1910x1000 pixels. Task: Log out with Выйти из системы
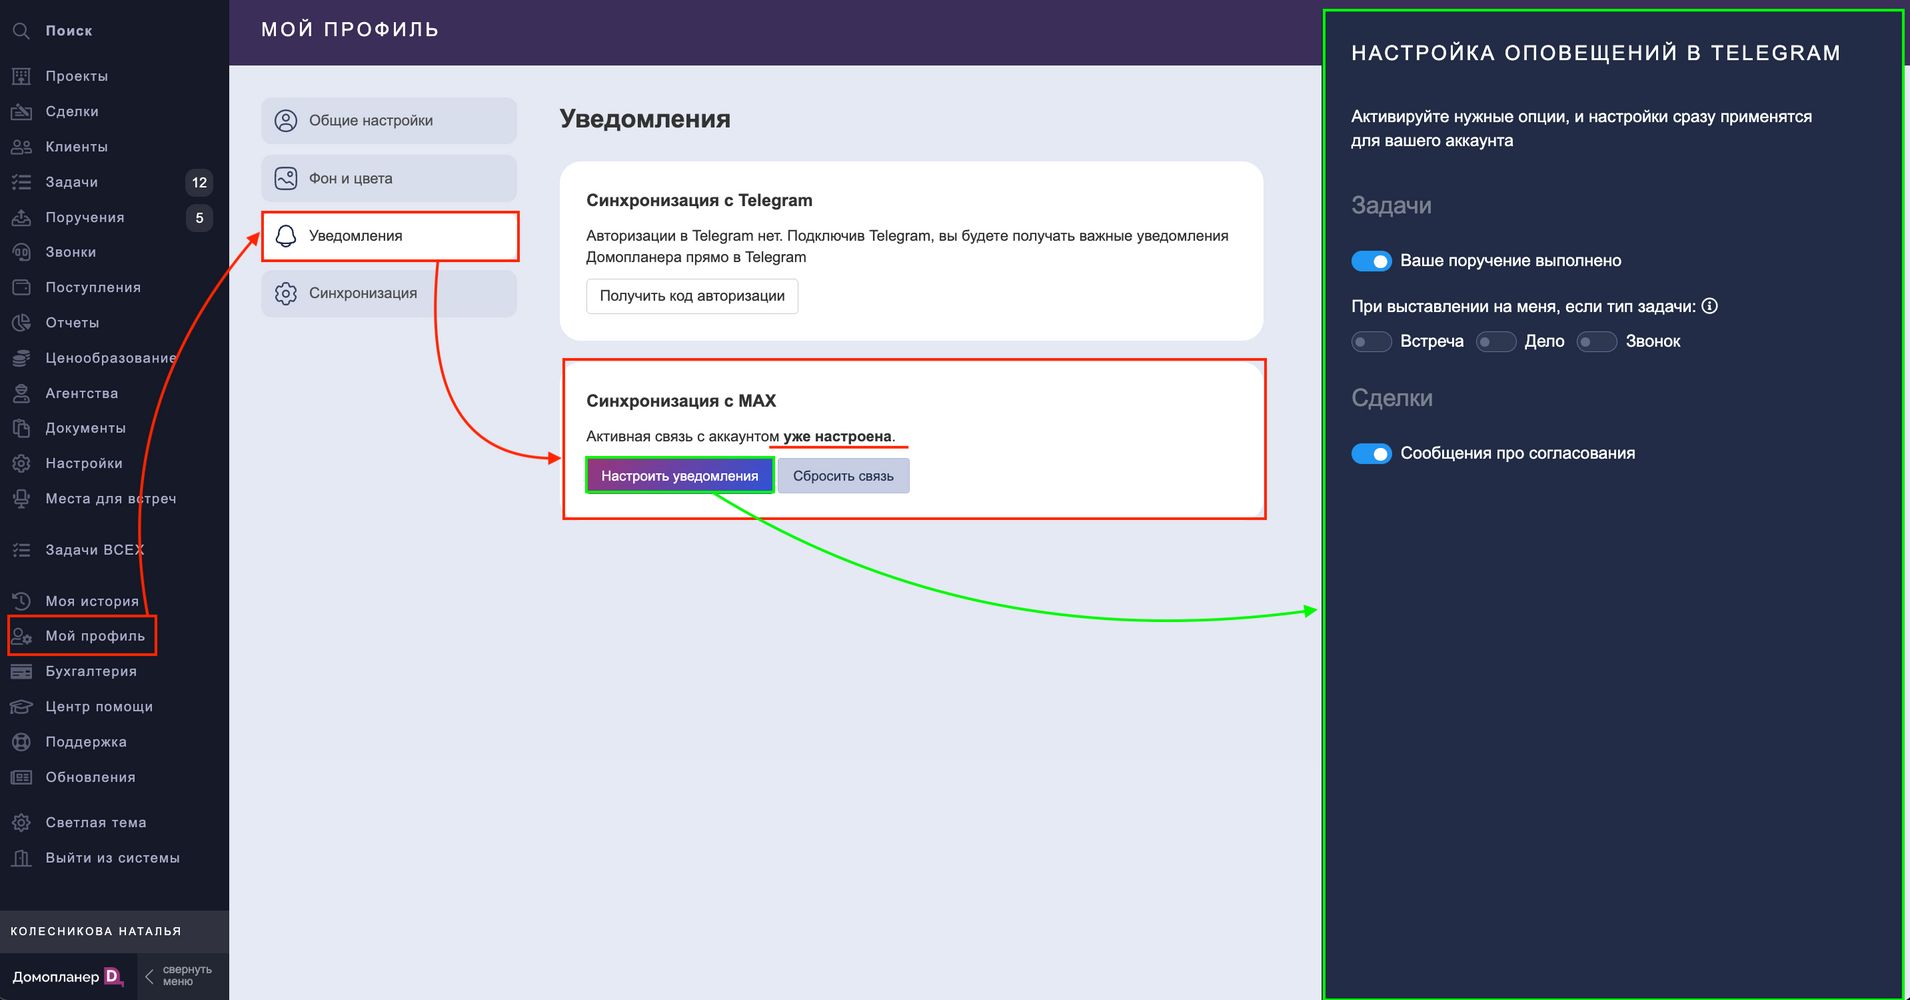pos(113,858)
